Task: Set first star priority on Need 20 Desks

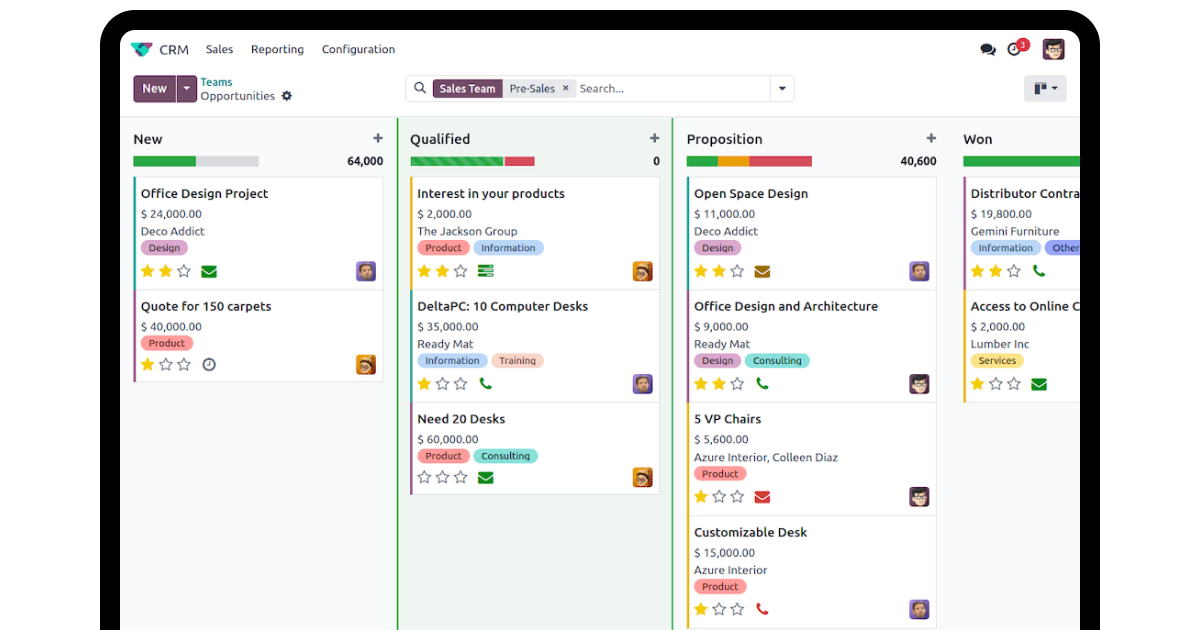Action: pos(424,477)
